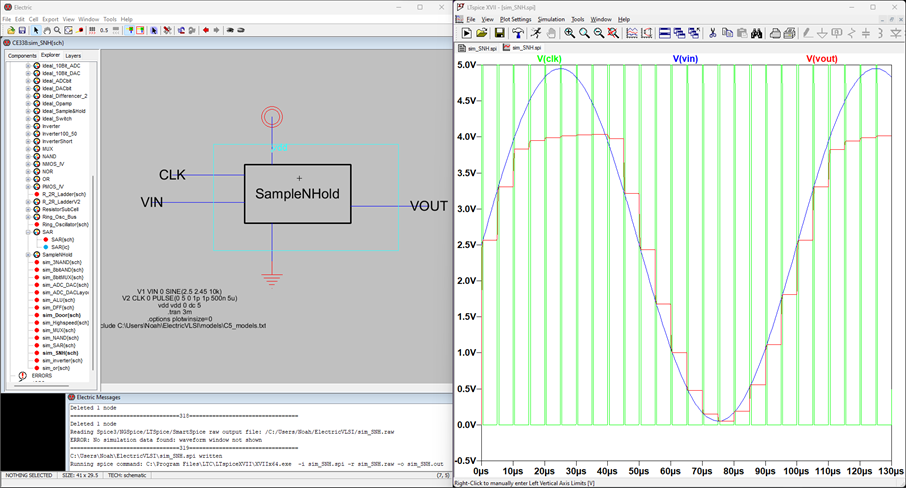Screen dimensions: 906x488
Task: Select ERRORS node in explorer tree
Action: [42, 375]
